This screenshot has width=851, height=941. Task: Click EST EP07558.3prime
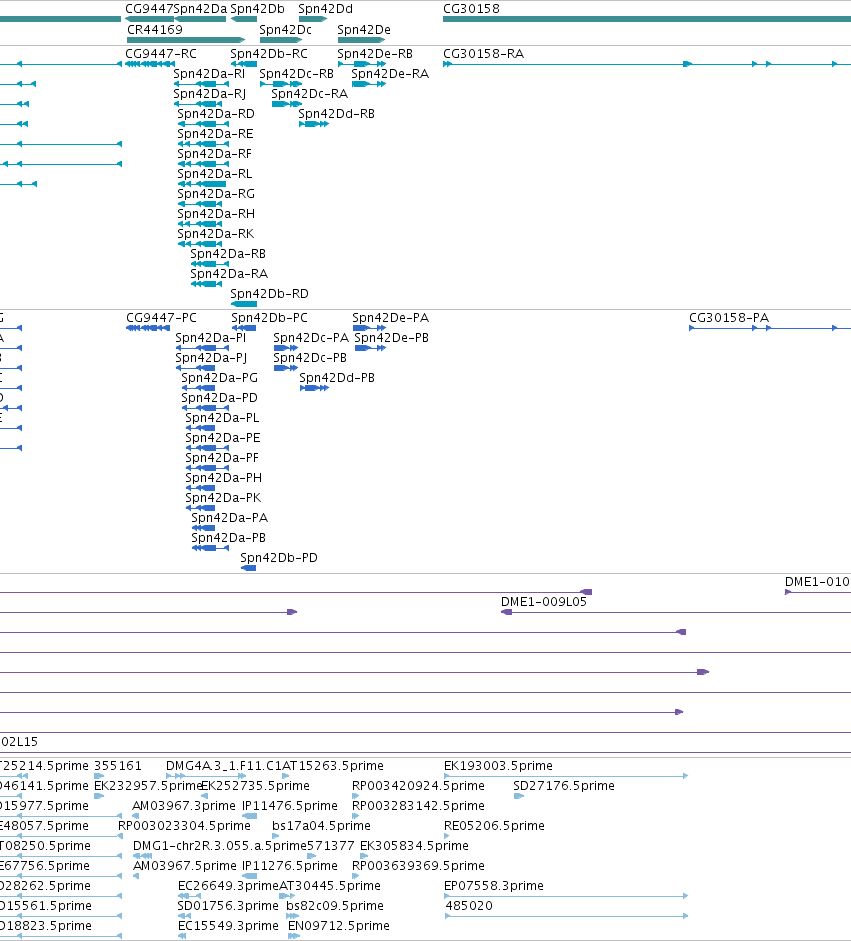point(494,886)
